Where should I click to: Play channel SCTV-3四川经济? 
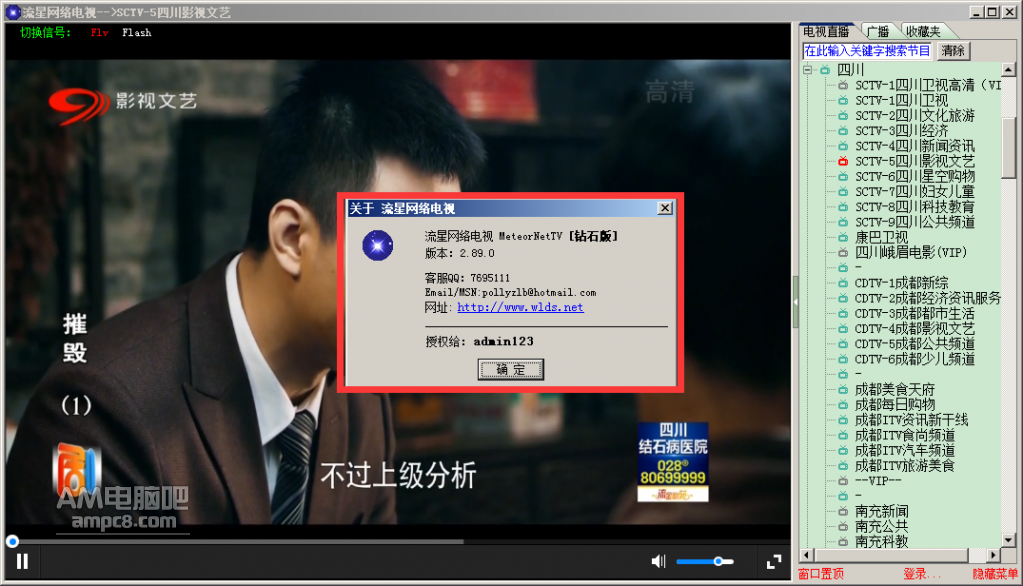[901, 131]
